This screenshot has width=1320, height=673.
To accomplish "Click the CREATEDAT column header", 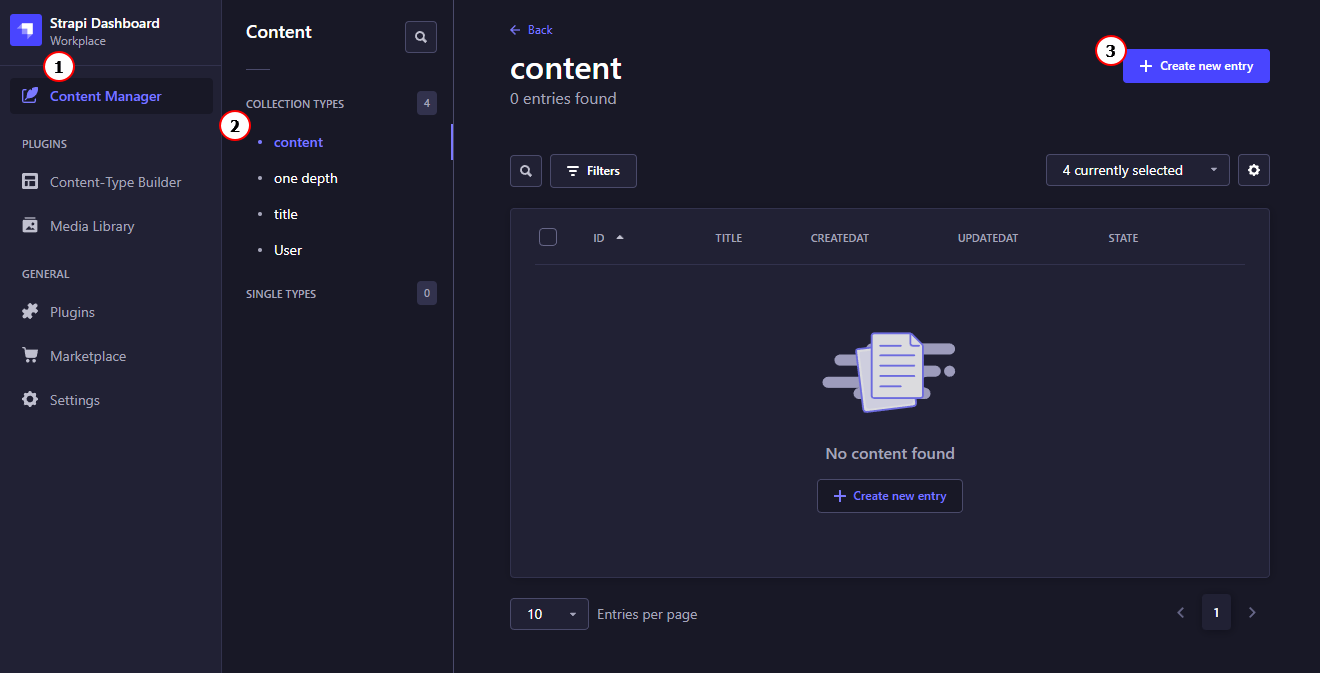I will pyautogui.click(x=840, y=238).
